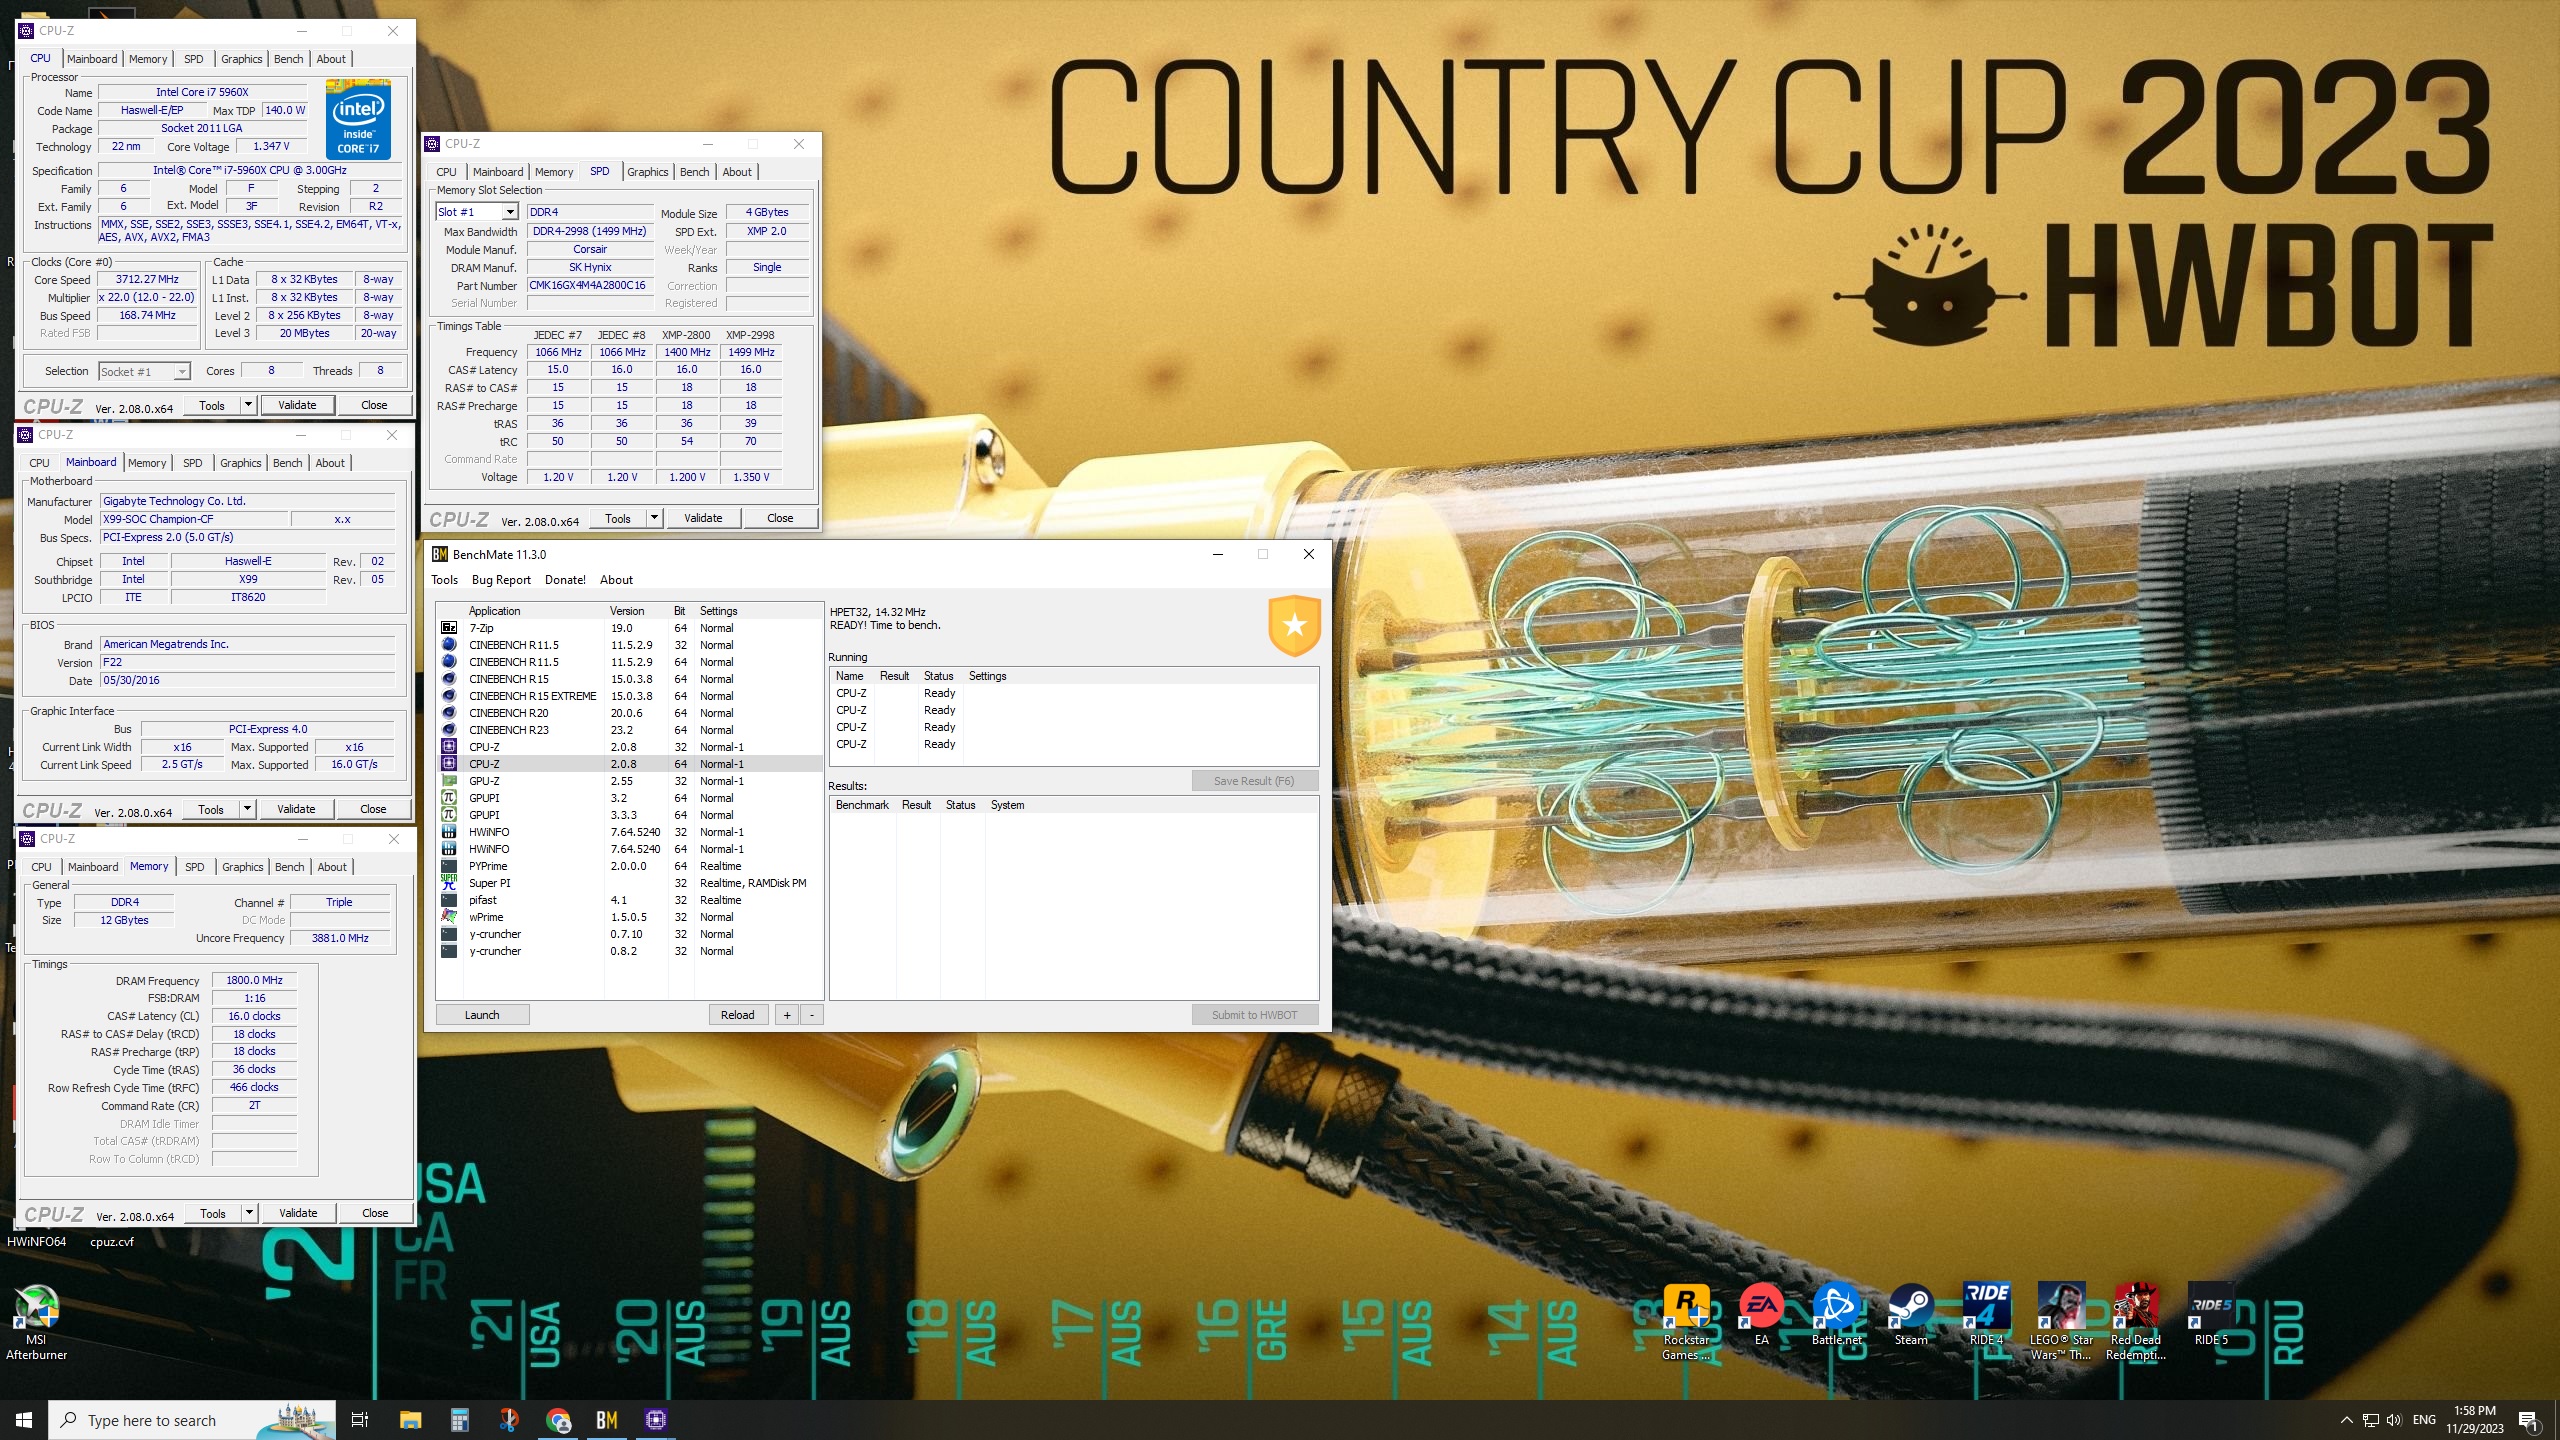Click Close in Memory window

tap(375, 1213)
